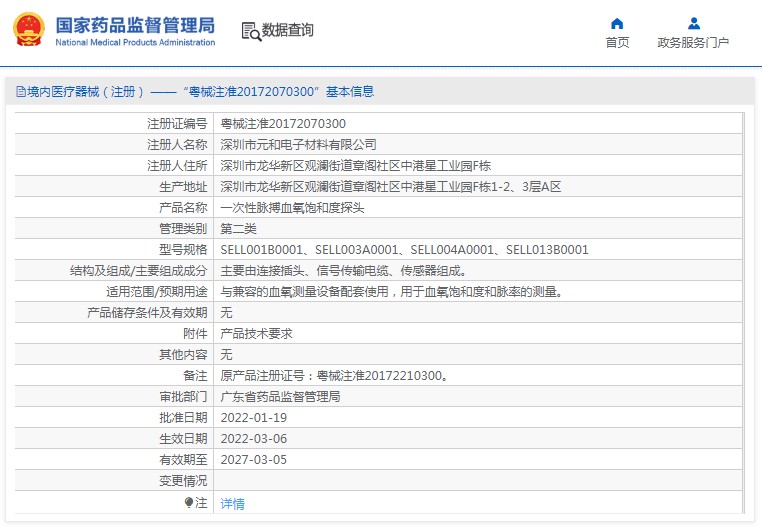Select 广东省药品监督管理局 approval department
This screenshot has height=527, width=762.
(280, 397)
